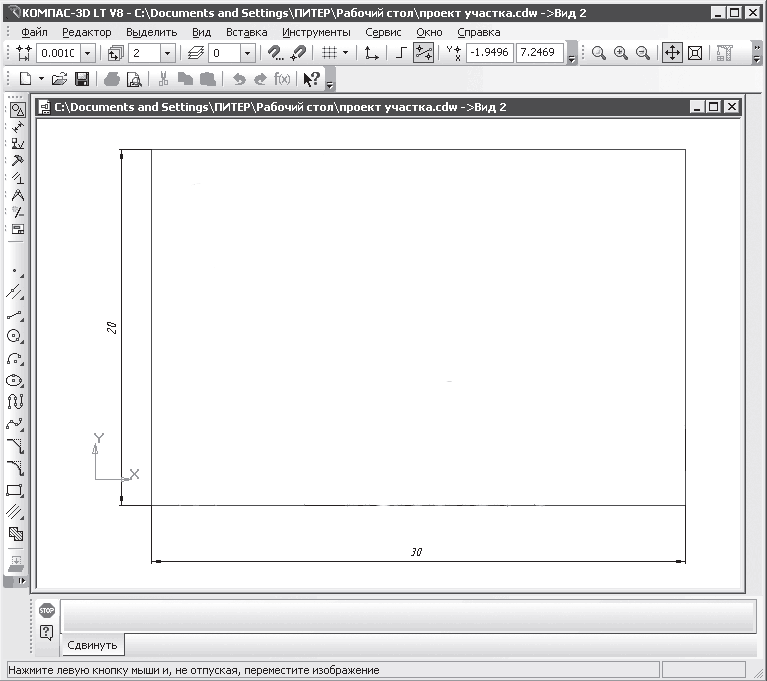Click the Сдвинуть tab
767x681 pixels.
point(93,645)
